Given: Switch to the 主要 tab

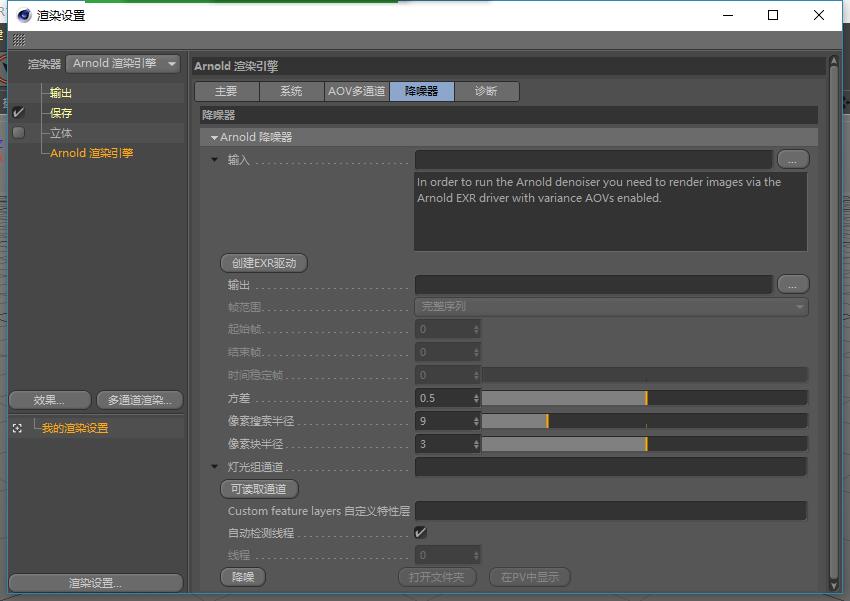Looking at the screenshot, I should point(227,91).
